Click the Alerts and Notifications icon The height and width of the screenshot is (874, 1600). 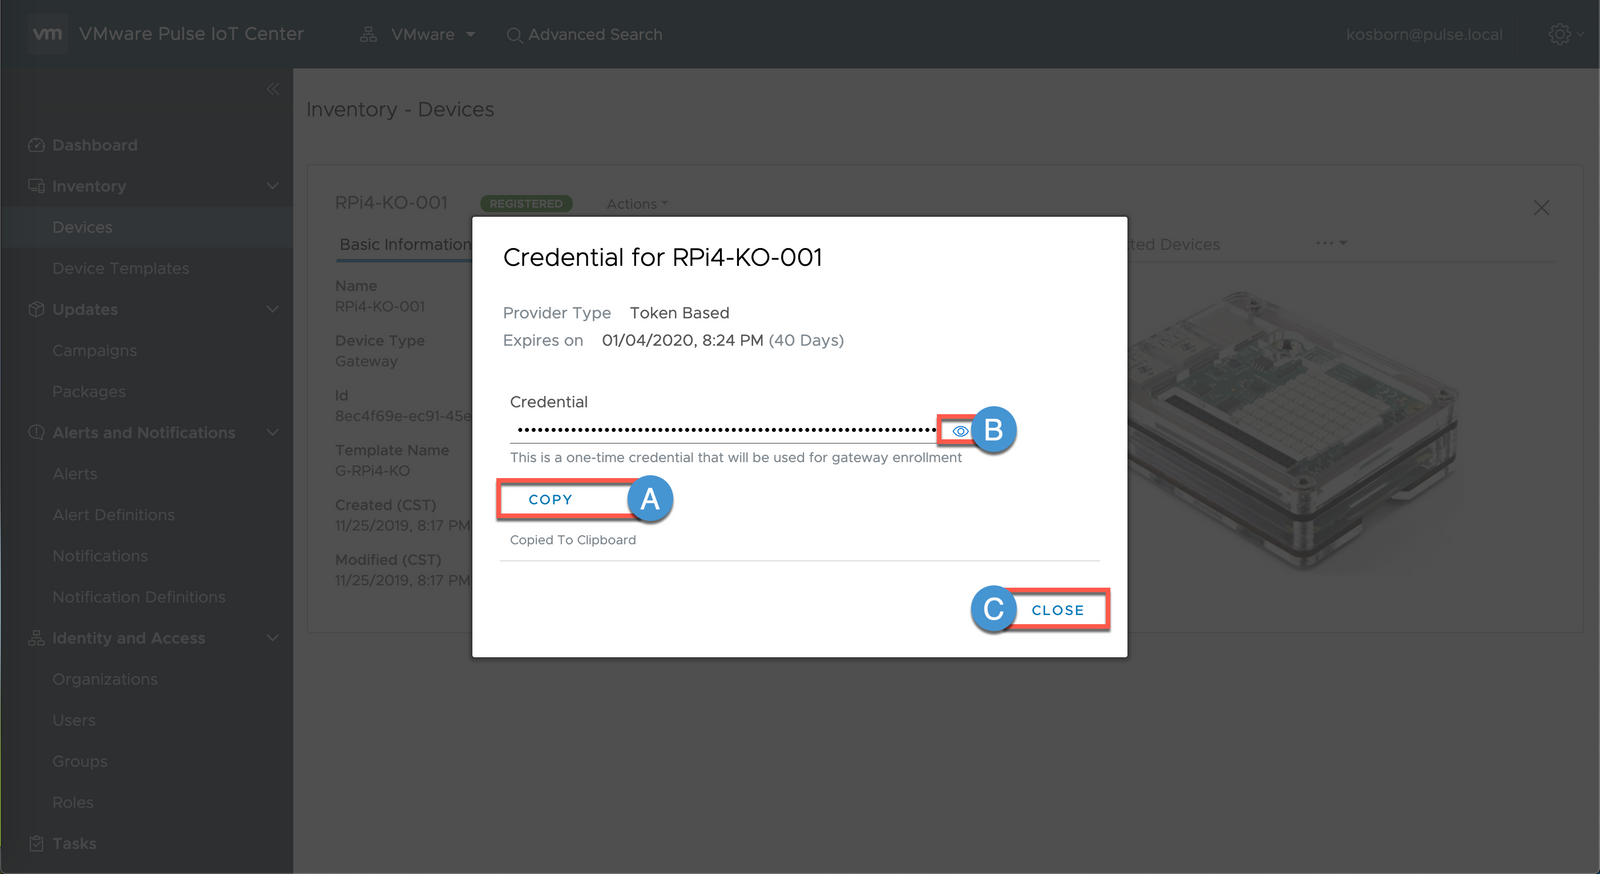pyautogui.click(x=36, y=432)
